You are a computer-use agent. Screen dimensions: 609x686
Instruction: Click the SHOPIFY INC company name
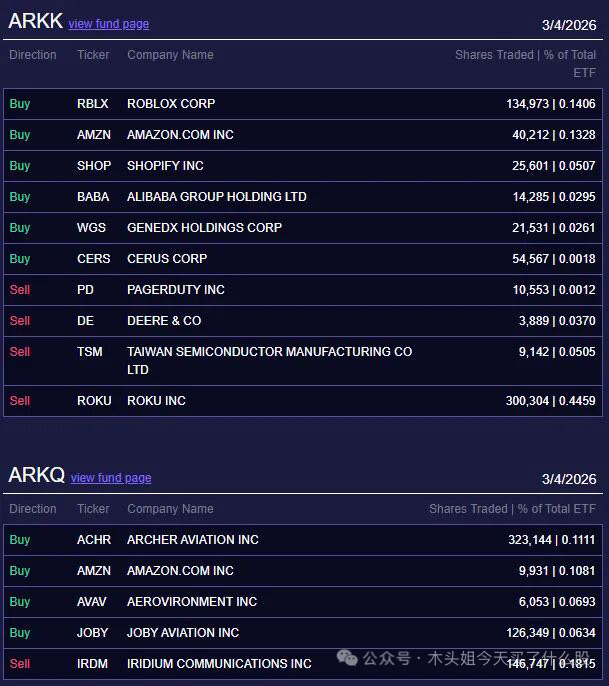pyautogui.click(x=165, y=166)
